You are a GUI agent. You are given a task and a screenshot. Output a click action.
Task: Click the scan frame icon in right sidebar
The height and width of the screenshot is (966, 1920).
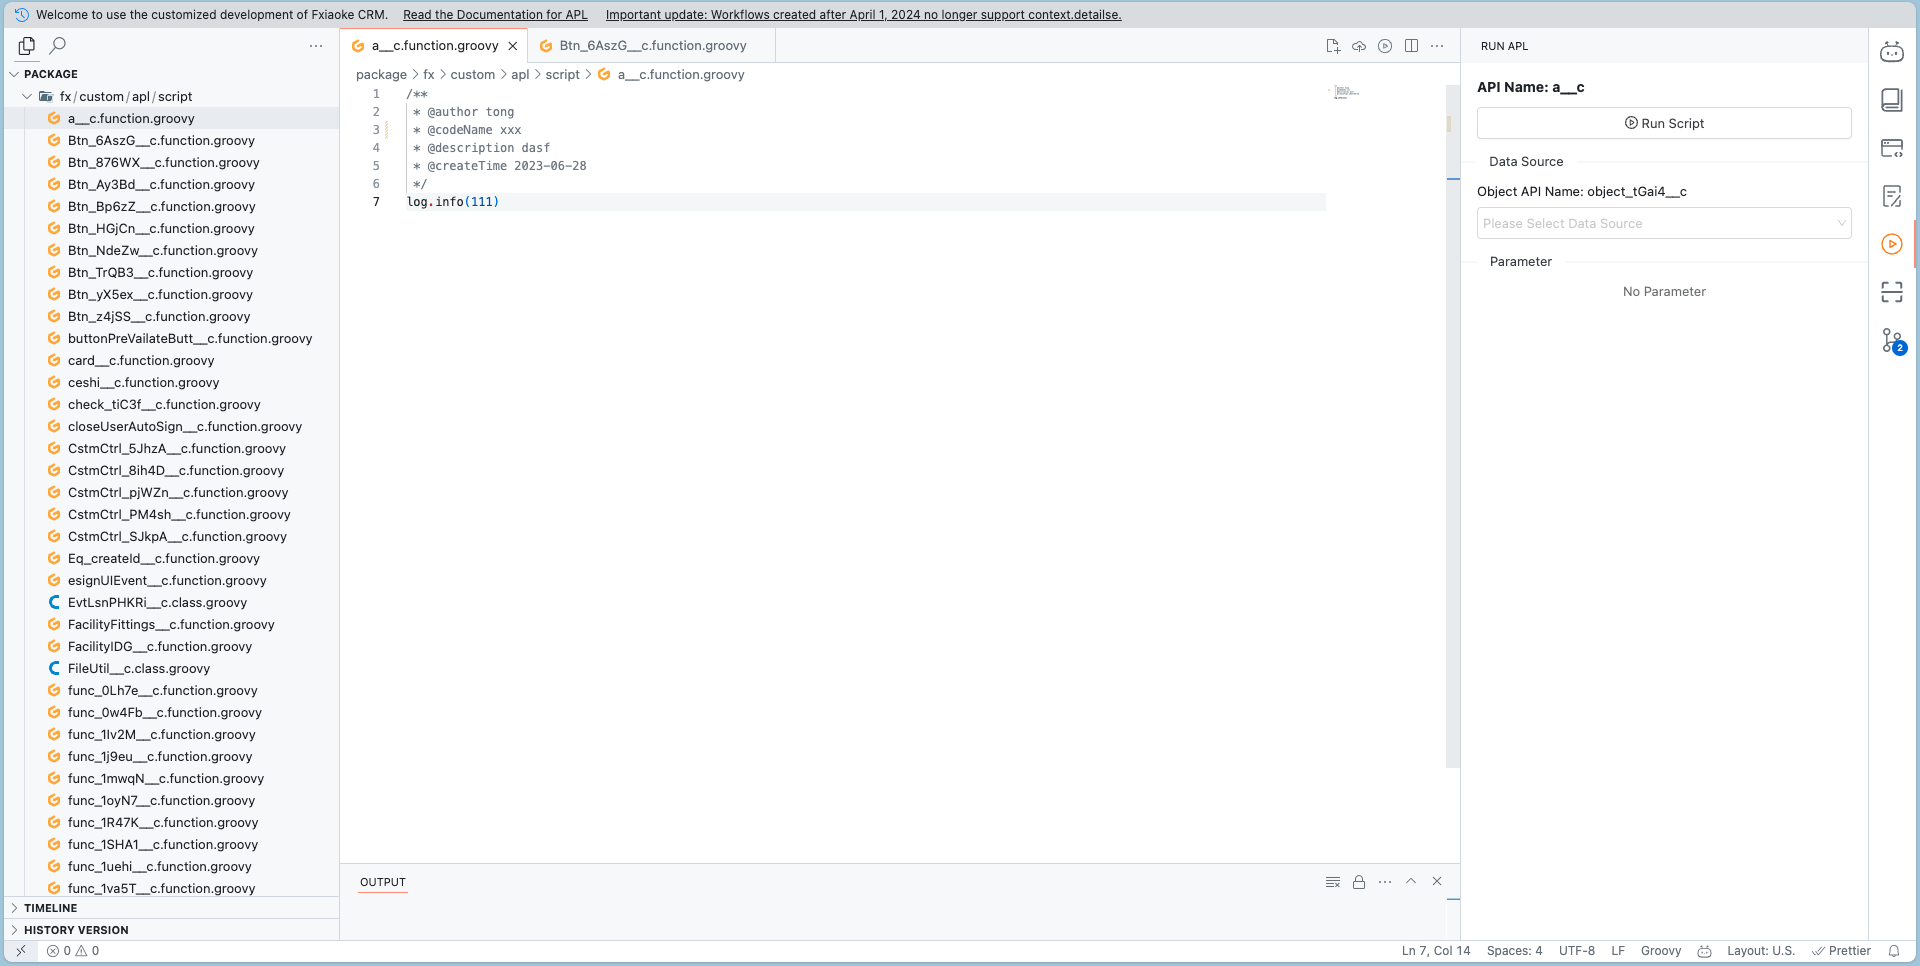1891,292
